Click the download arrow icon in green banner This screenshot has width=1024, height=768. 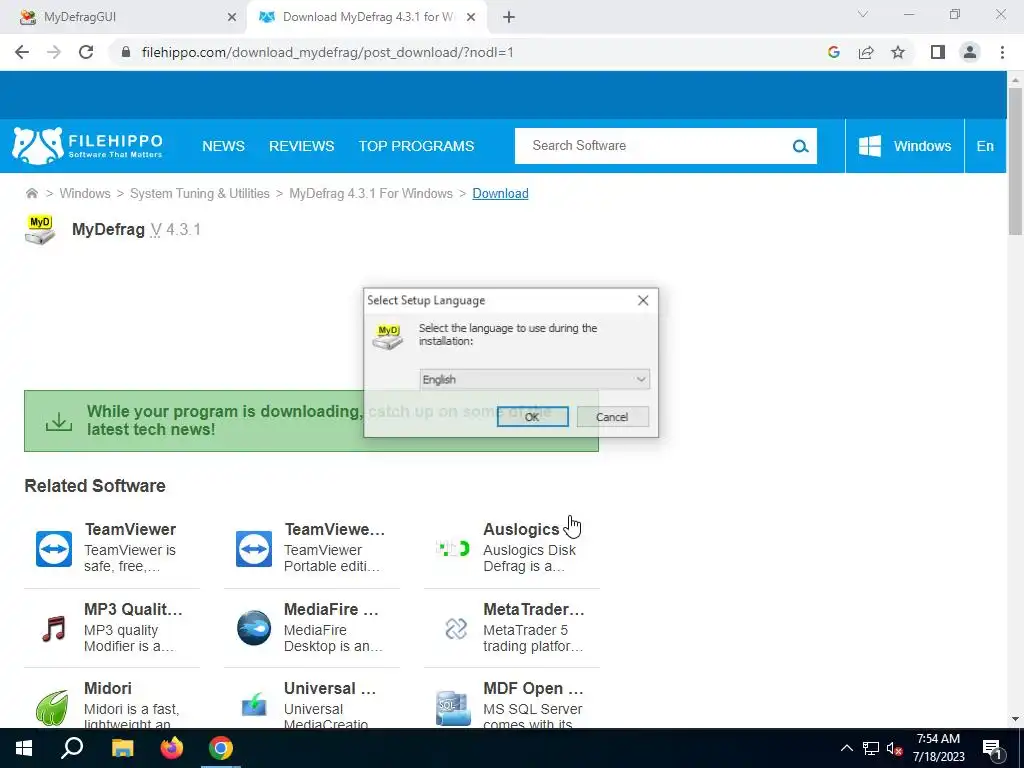[x=59, y=421]
